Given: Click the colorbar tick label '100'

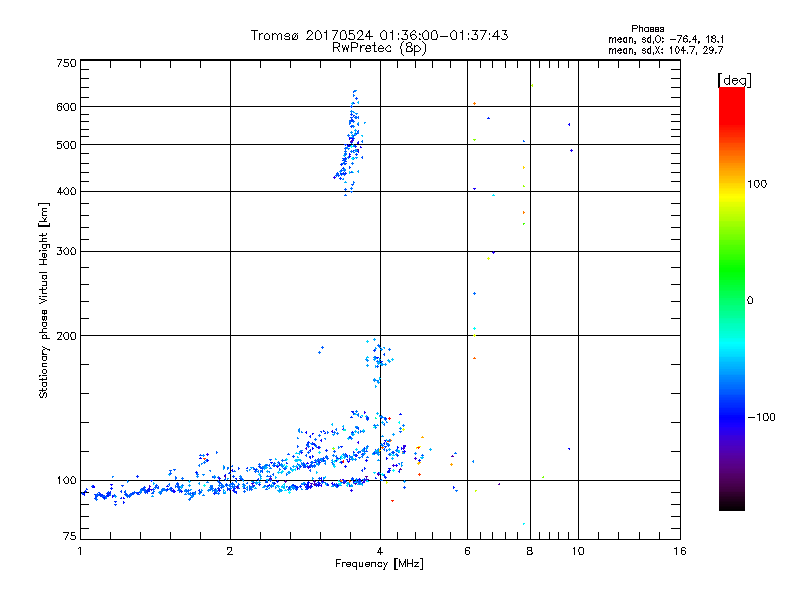Looking at the screenshot, I should [x=757, y=184].
